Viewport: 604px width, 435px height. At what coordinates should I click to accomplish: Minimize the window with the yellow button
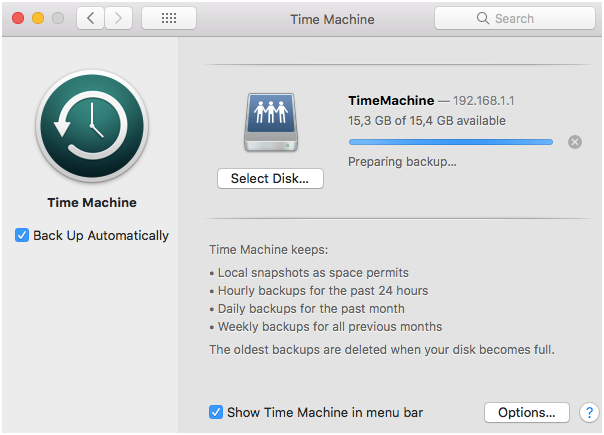(38, 18)
